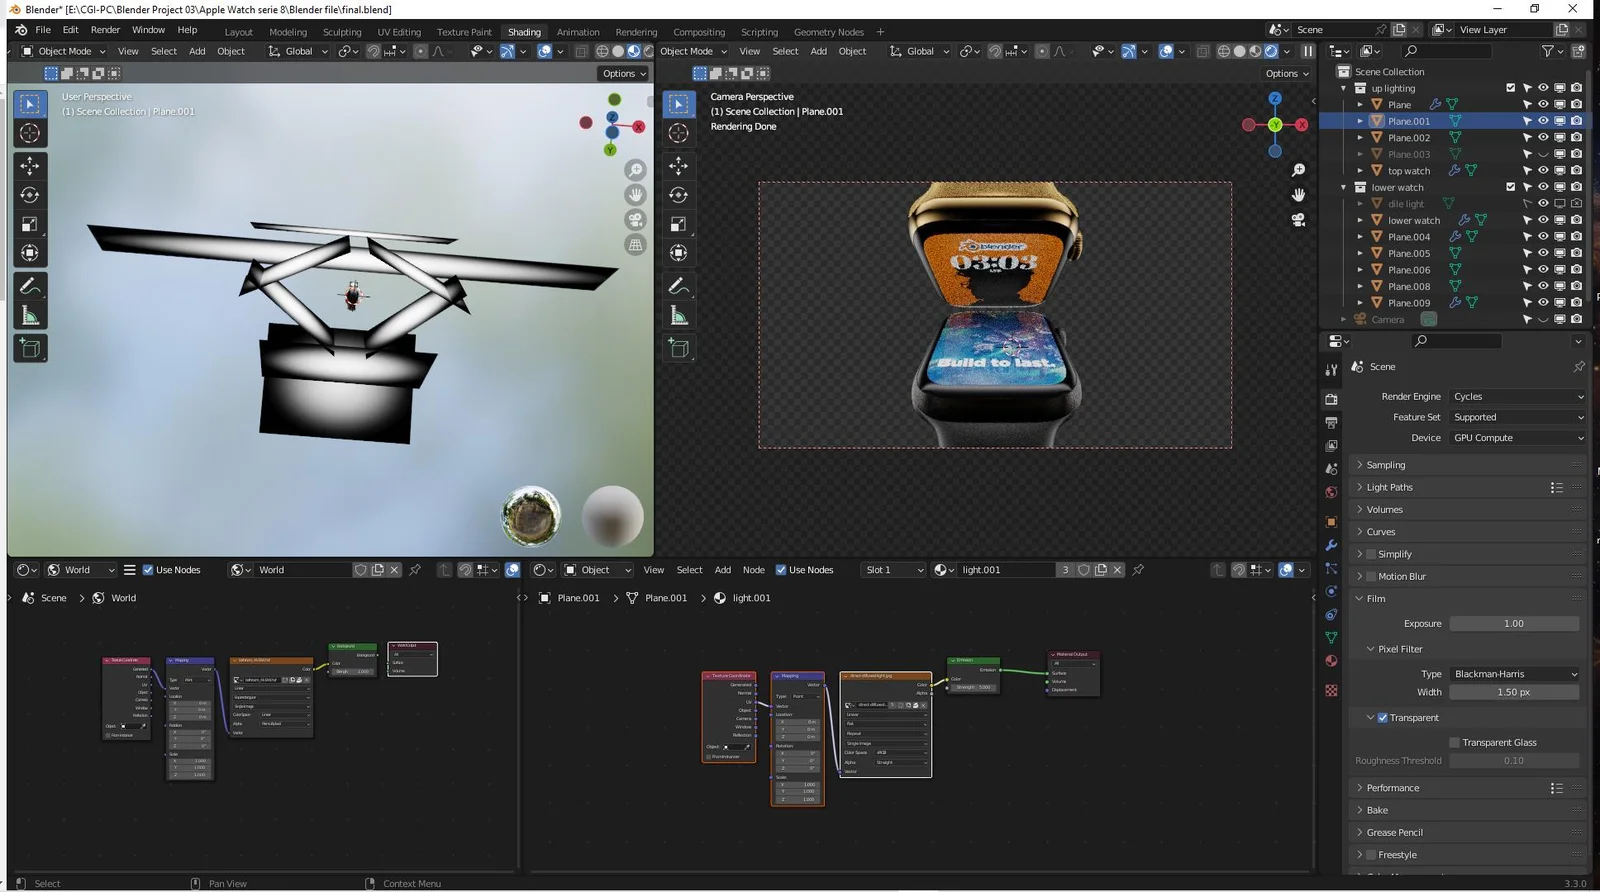Open the Material properties tab
Viewport: 1600px width, 892px height.
click(1331, 661)
